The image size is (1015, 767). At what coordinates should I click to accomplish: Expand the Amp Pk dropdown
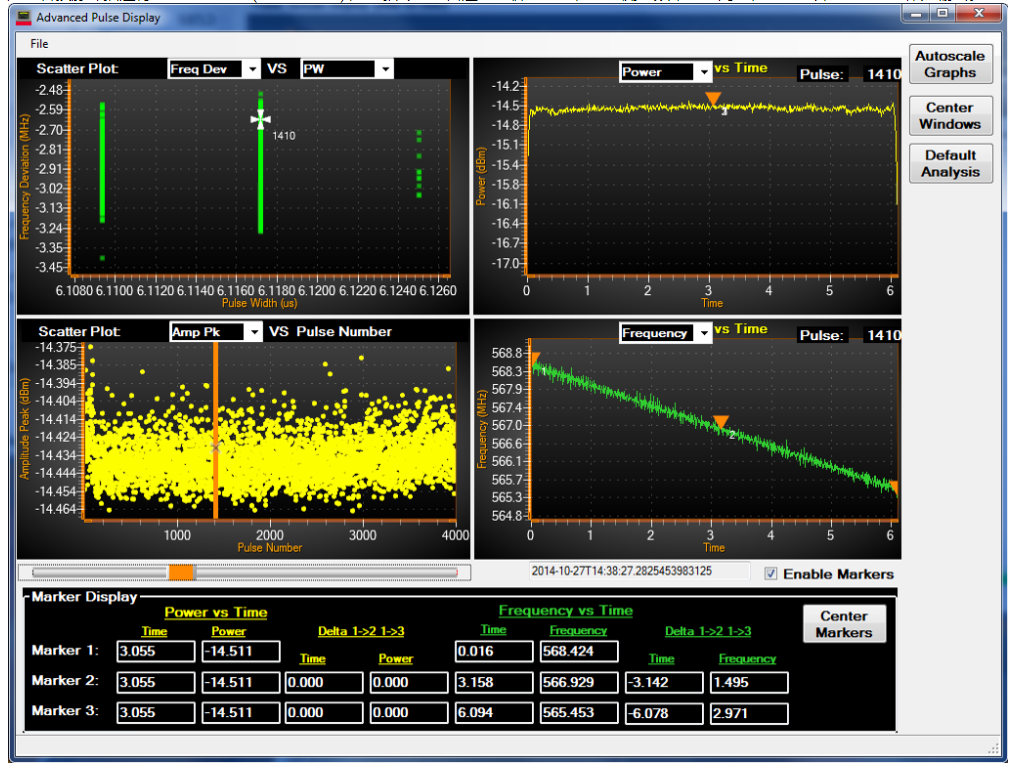(254, 332)
